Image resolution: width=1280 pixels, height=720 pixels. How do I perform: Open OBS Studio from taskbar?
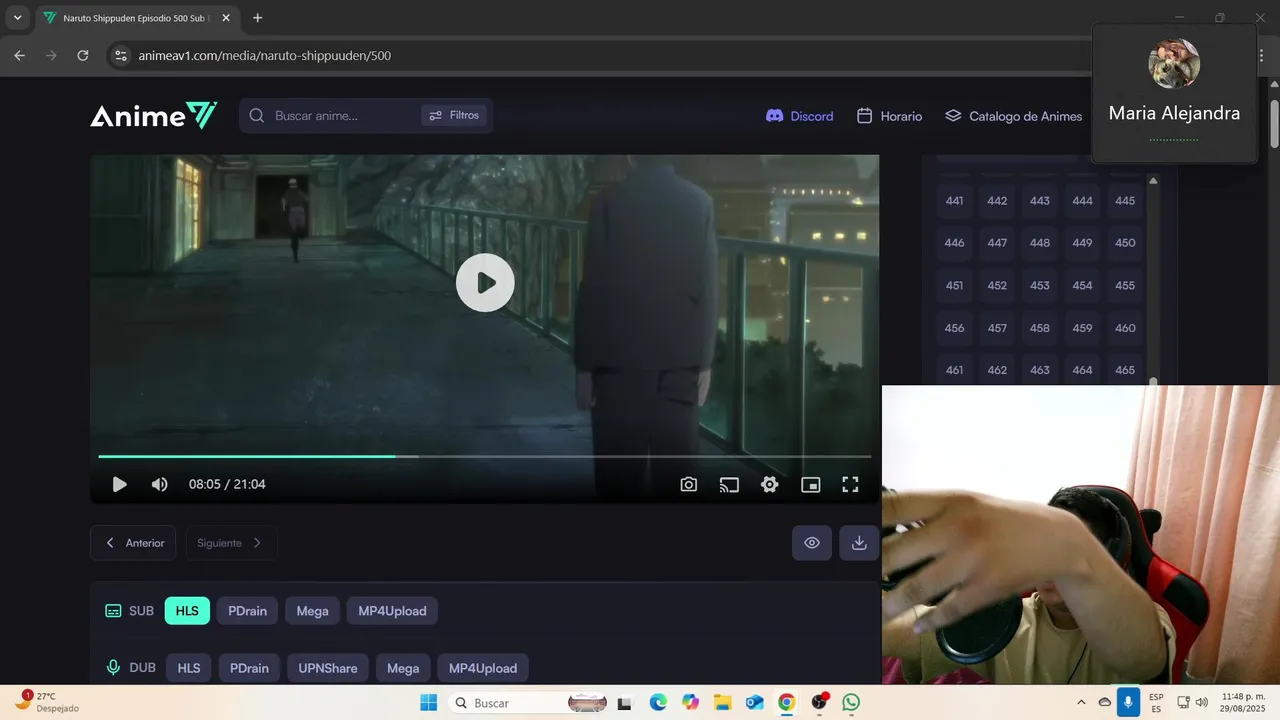(820, 702)
